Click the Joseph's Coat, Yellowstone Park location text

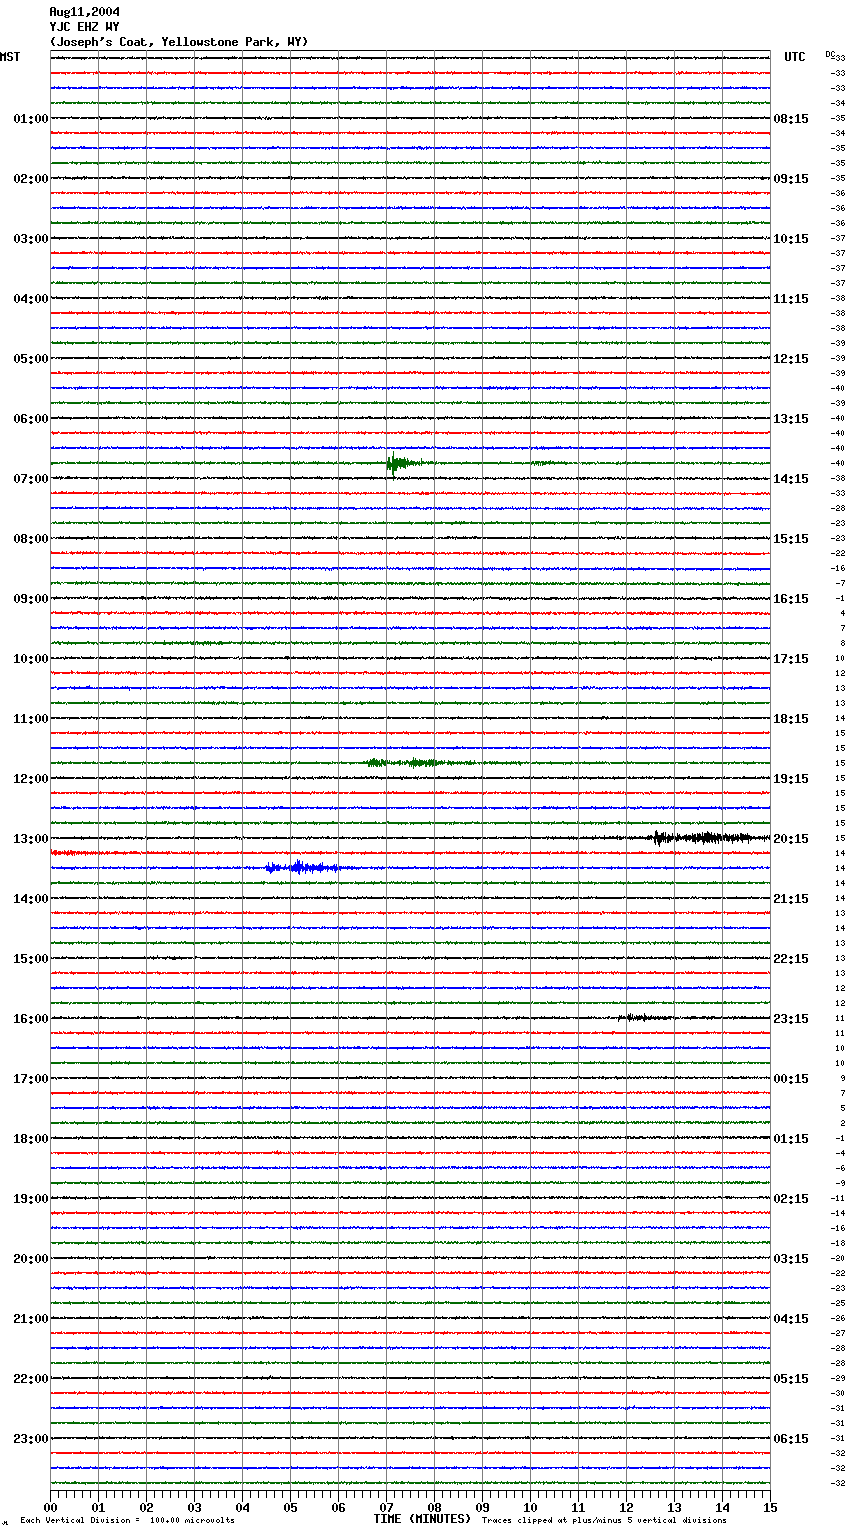click(179, 42)
